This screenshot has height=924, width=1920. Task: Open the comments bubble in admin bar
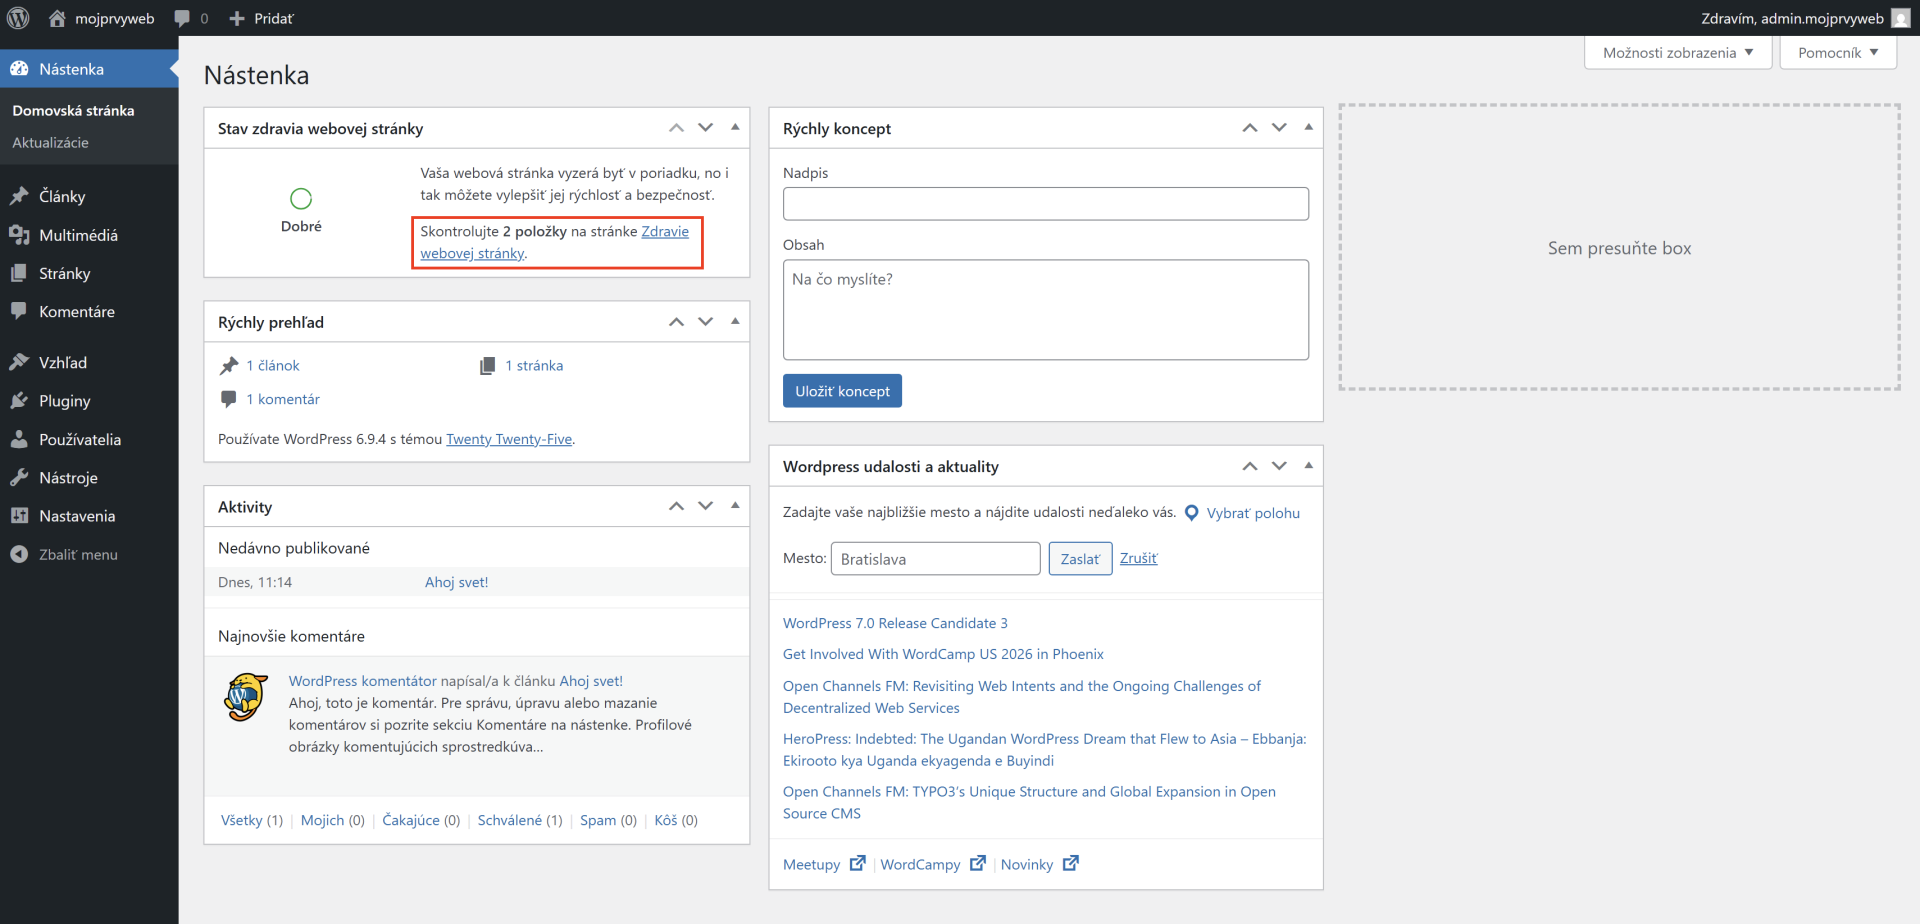click(191, 18)
